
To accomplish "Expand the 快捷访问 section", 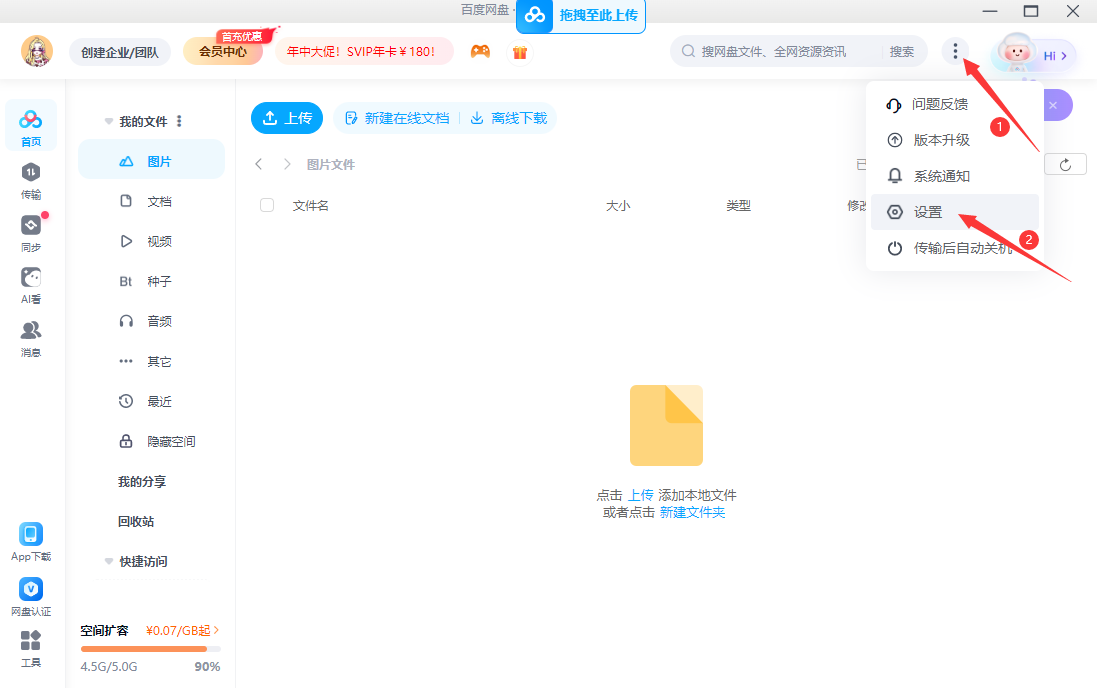I will pyautogui.click(x=107, y=561).
